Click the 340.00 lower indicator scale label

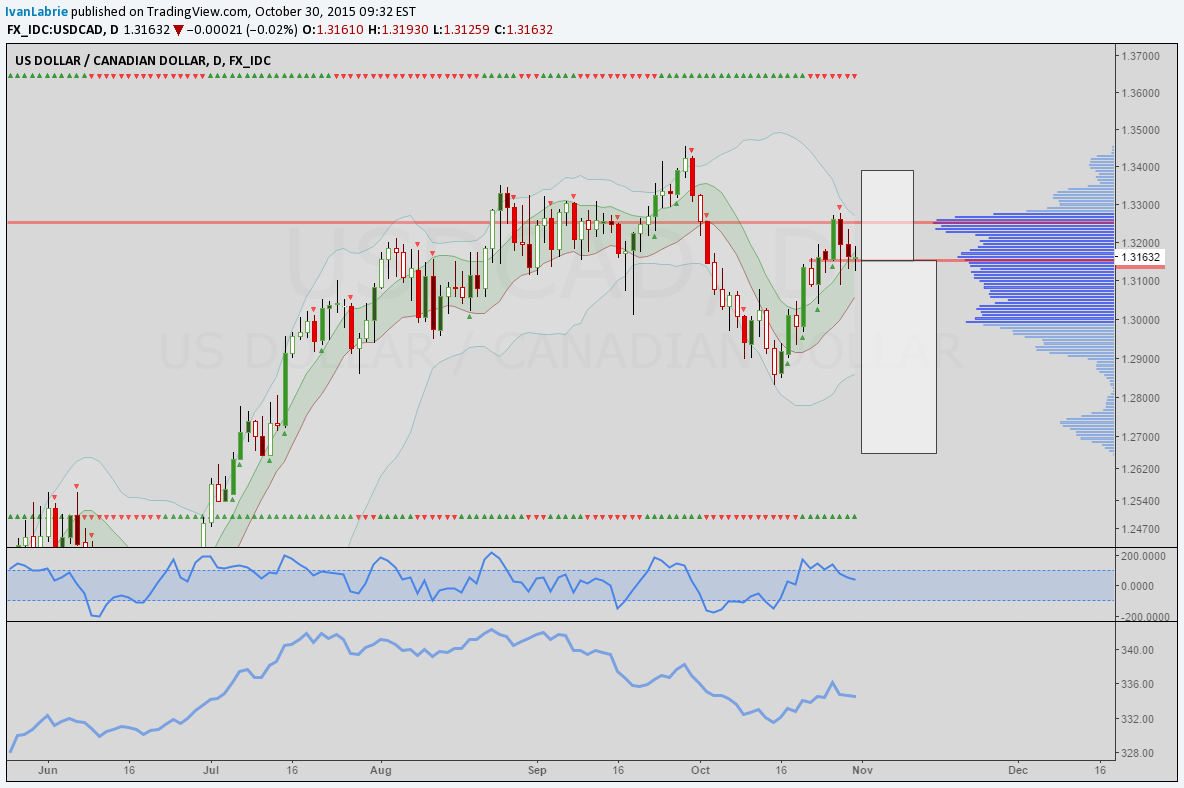click(1137, 650)
